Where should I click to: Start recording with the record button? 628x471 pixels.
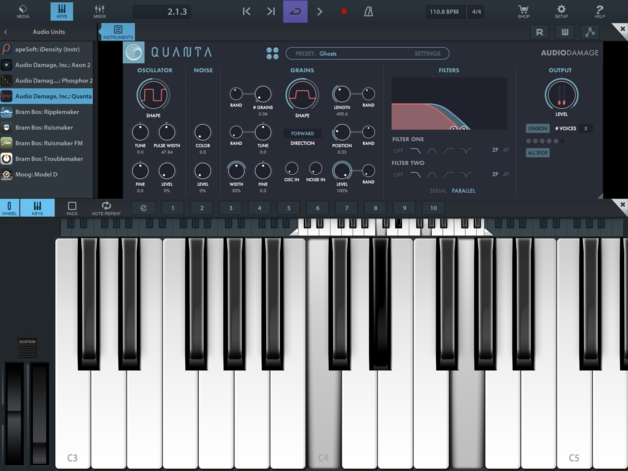click(344, 11)
